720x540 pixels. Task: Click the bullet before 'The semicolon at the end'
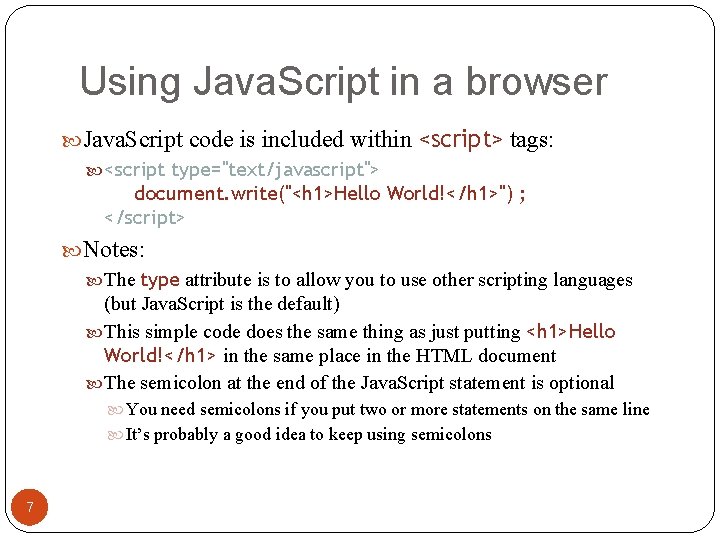click(x=94, y=384)
